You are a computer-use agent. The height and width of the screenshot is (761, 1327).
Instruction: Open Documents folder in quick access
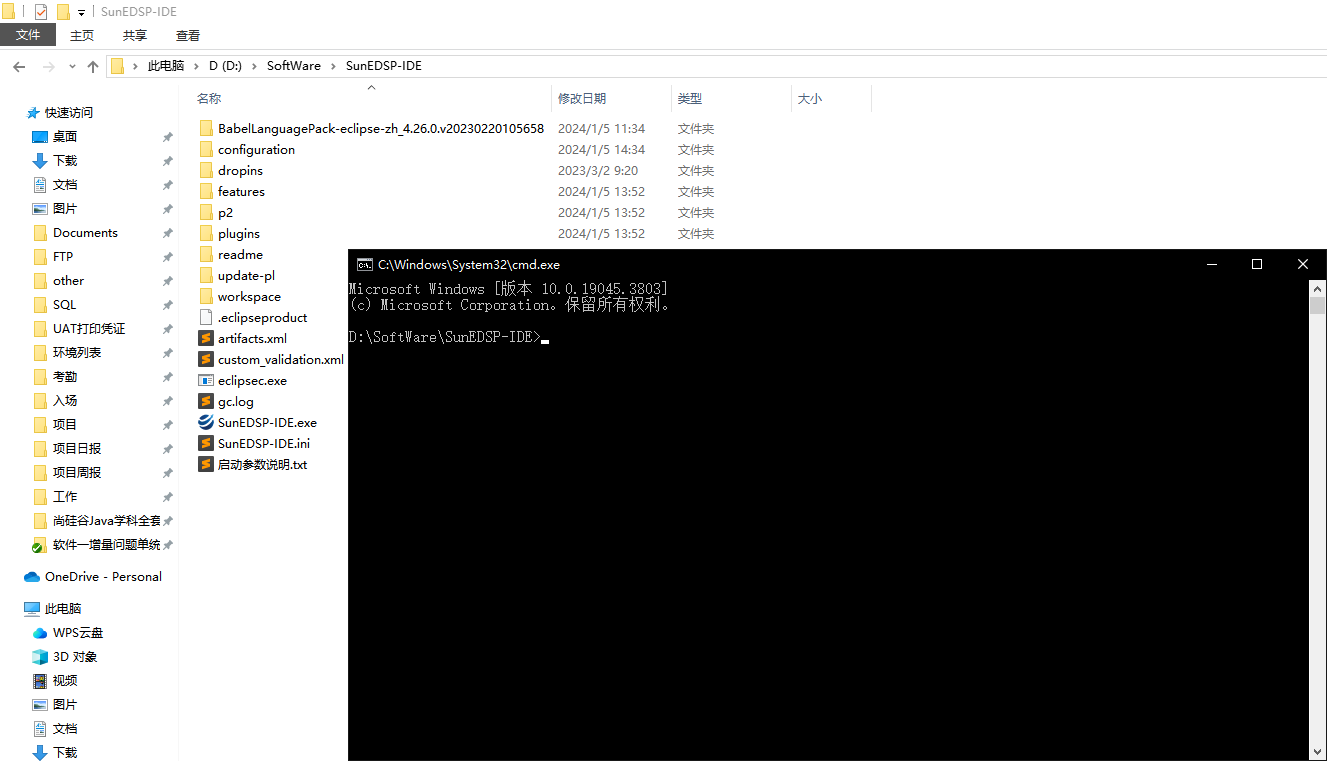(x=85, y=232)
